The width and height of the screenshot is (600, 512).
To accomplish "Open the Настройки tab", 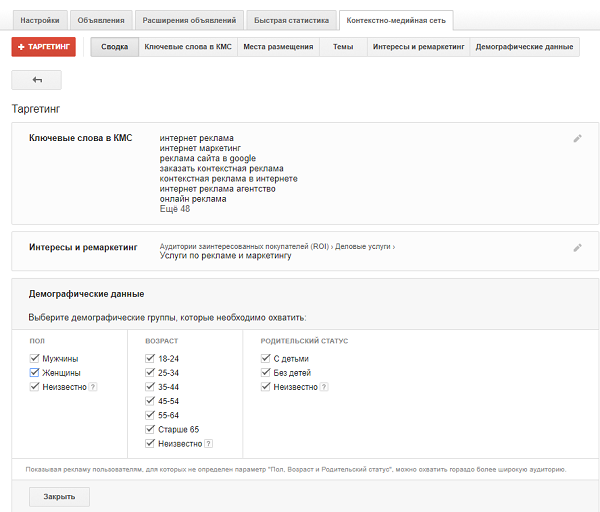I will tap(40, 20).
